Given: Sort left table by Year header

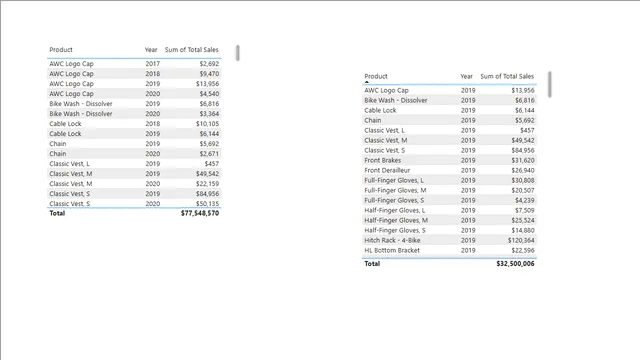Looking at the screenshot, I should (151, 50).
